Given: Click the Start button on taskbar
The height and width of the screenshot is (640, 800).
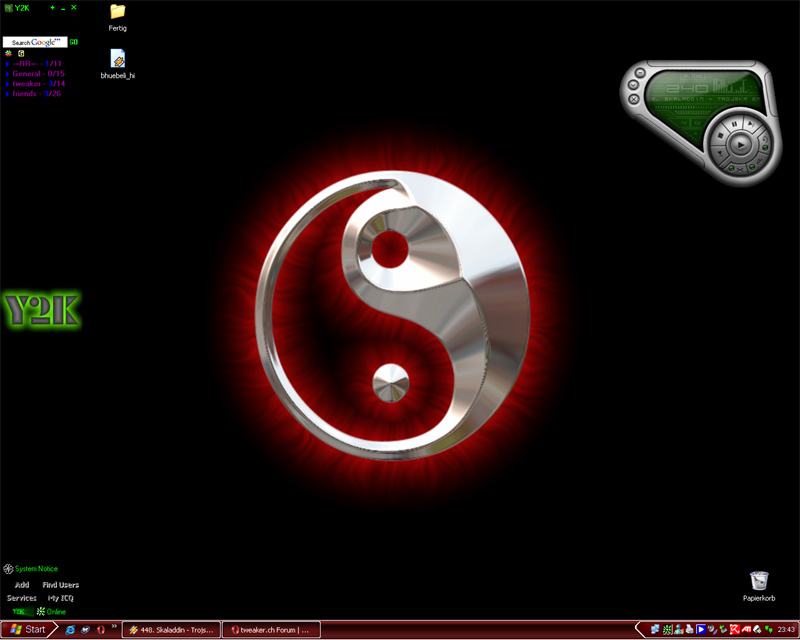Looking at the screenshot, I should 27,629.
